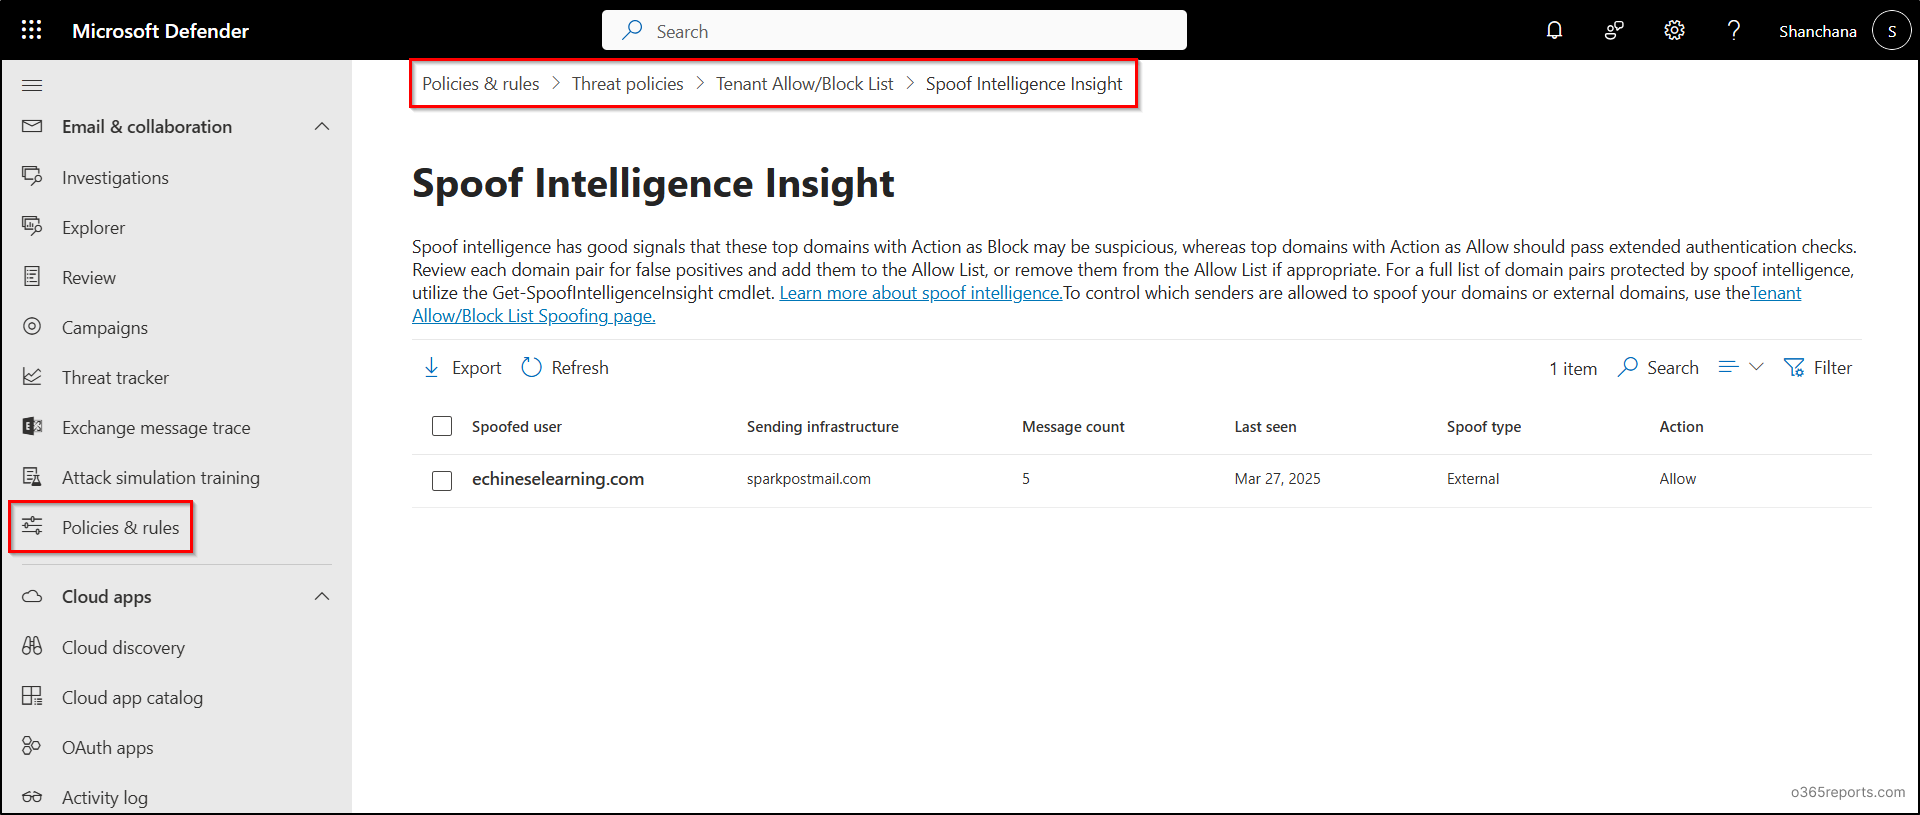Image resolution: width=1920 pixels, height=815 pixels.
Task: Open the settings gear icon
Action: (1674, 30)
